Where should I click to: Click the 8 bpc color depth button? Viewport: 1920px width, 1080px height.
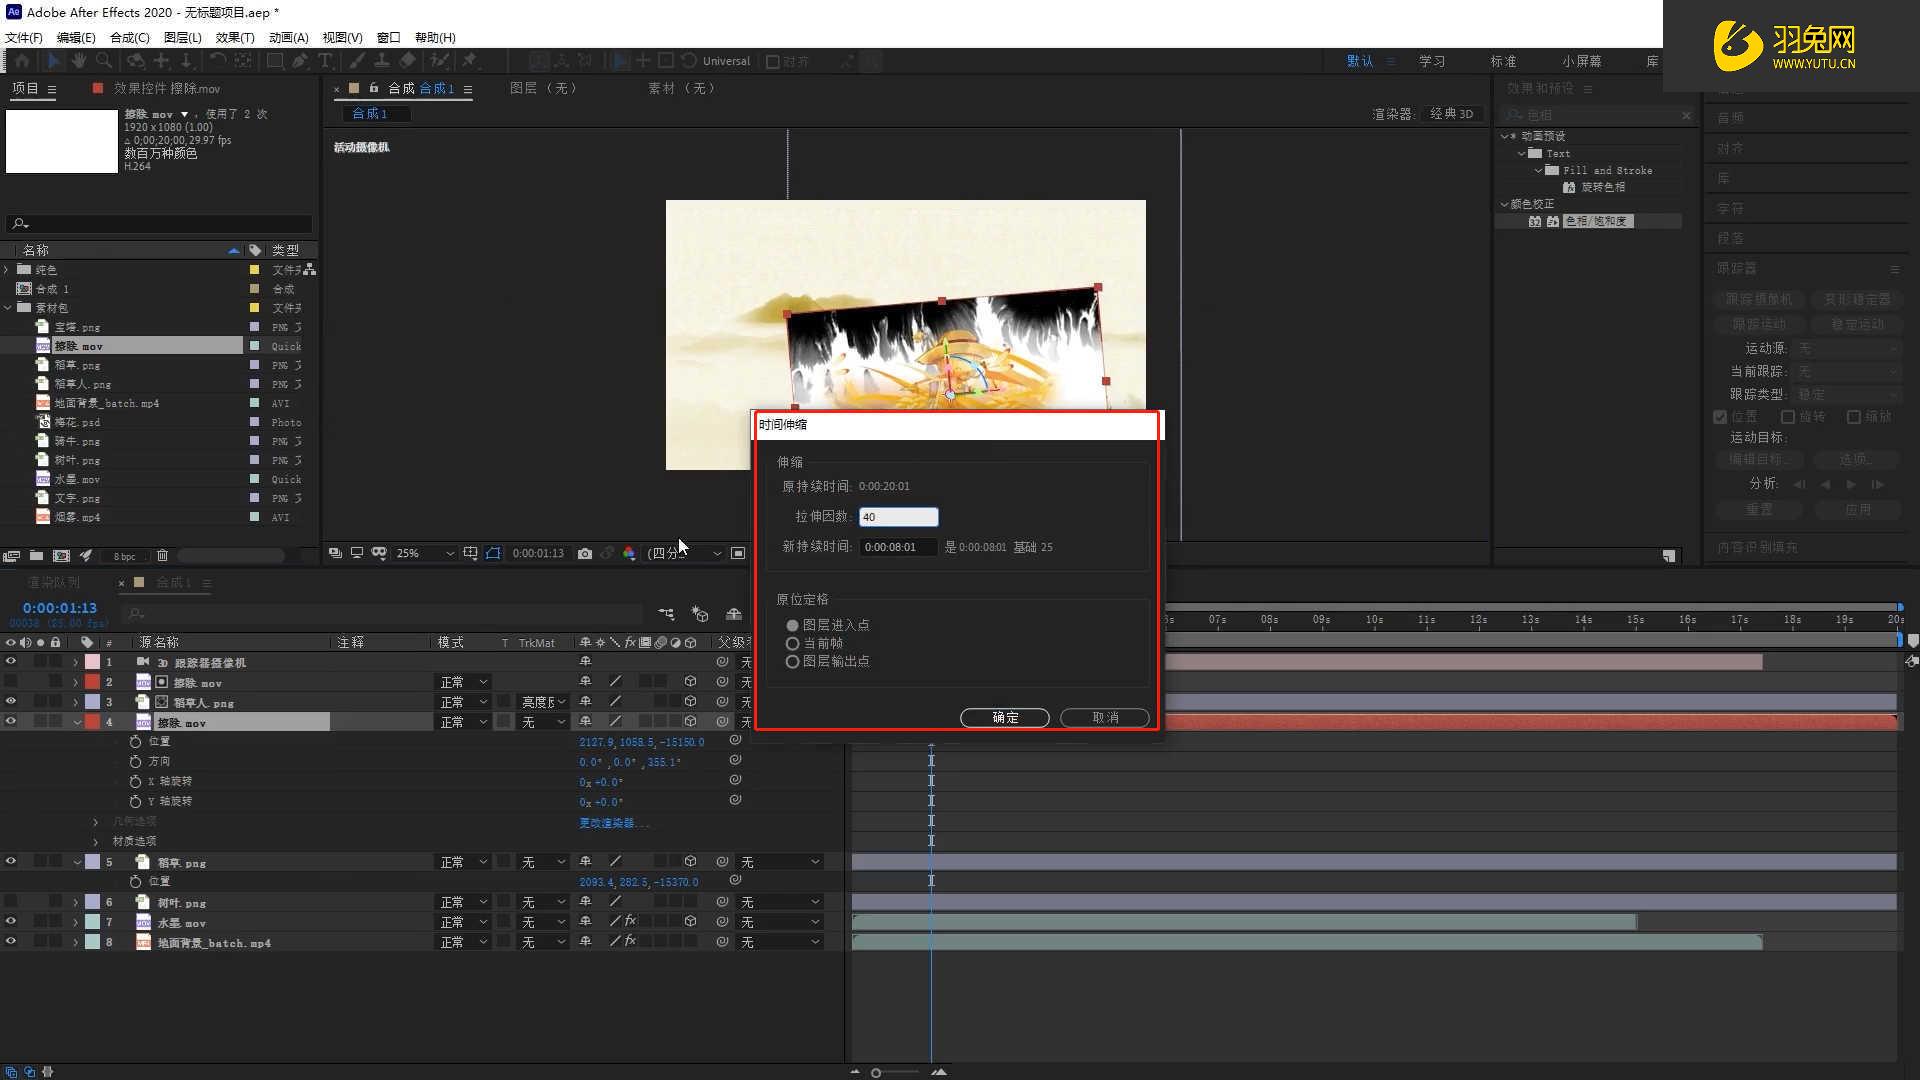click(125, 556)
